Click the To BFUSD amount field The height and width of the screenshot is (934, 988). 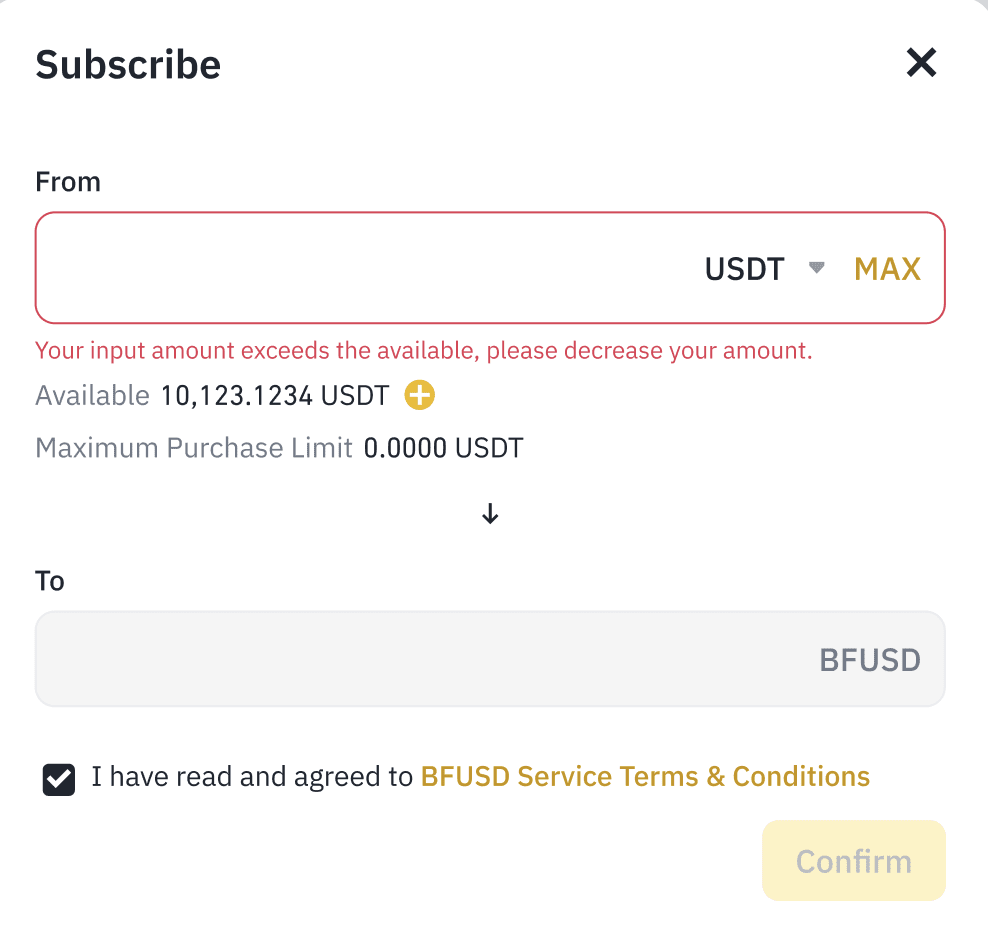click(490, 659)
